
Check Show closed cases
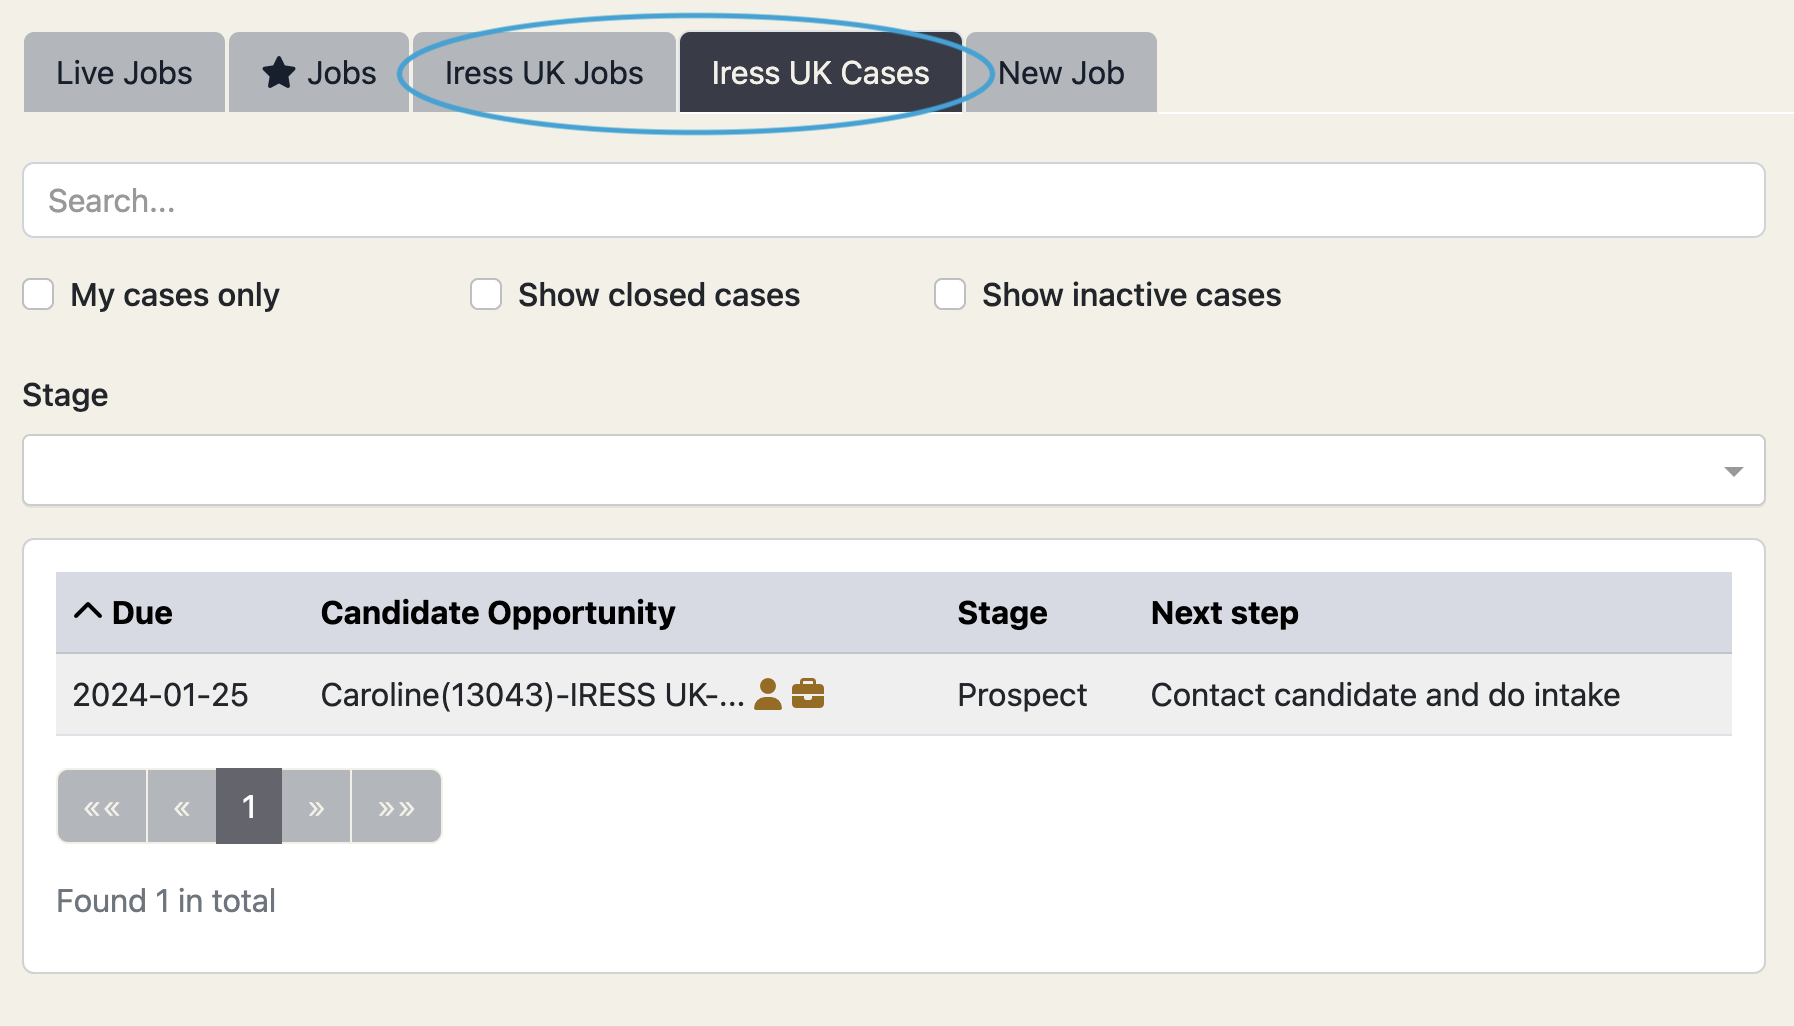(486, 294)
